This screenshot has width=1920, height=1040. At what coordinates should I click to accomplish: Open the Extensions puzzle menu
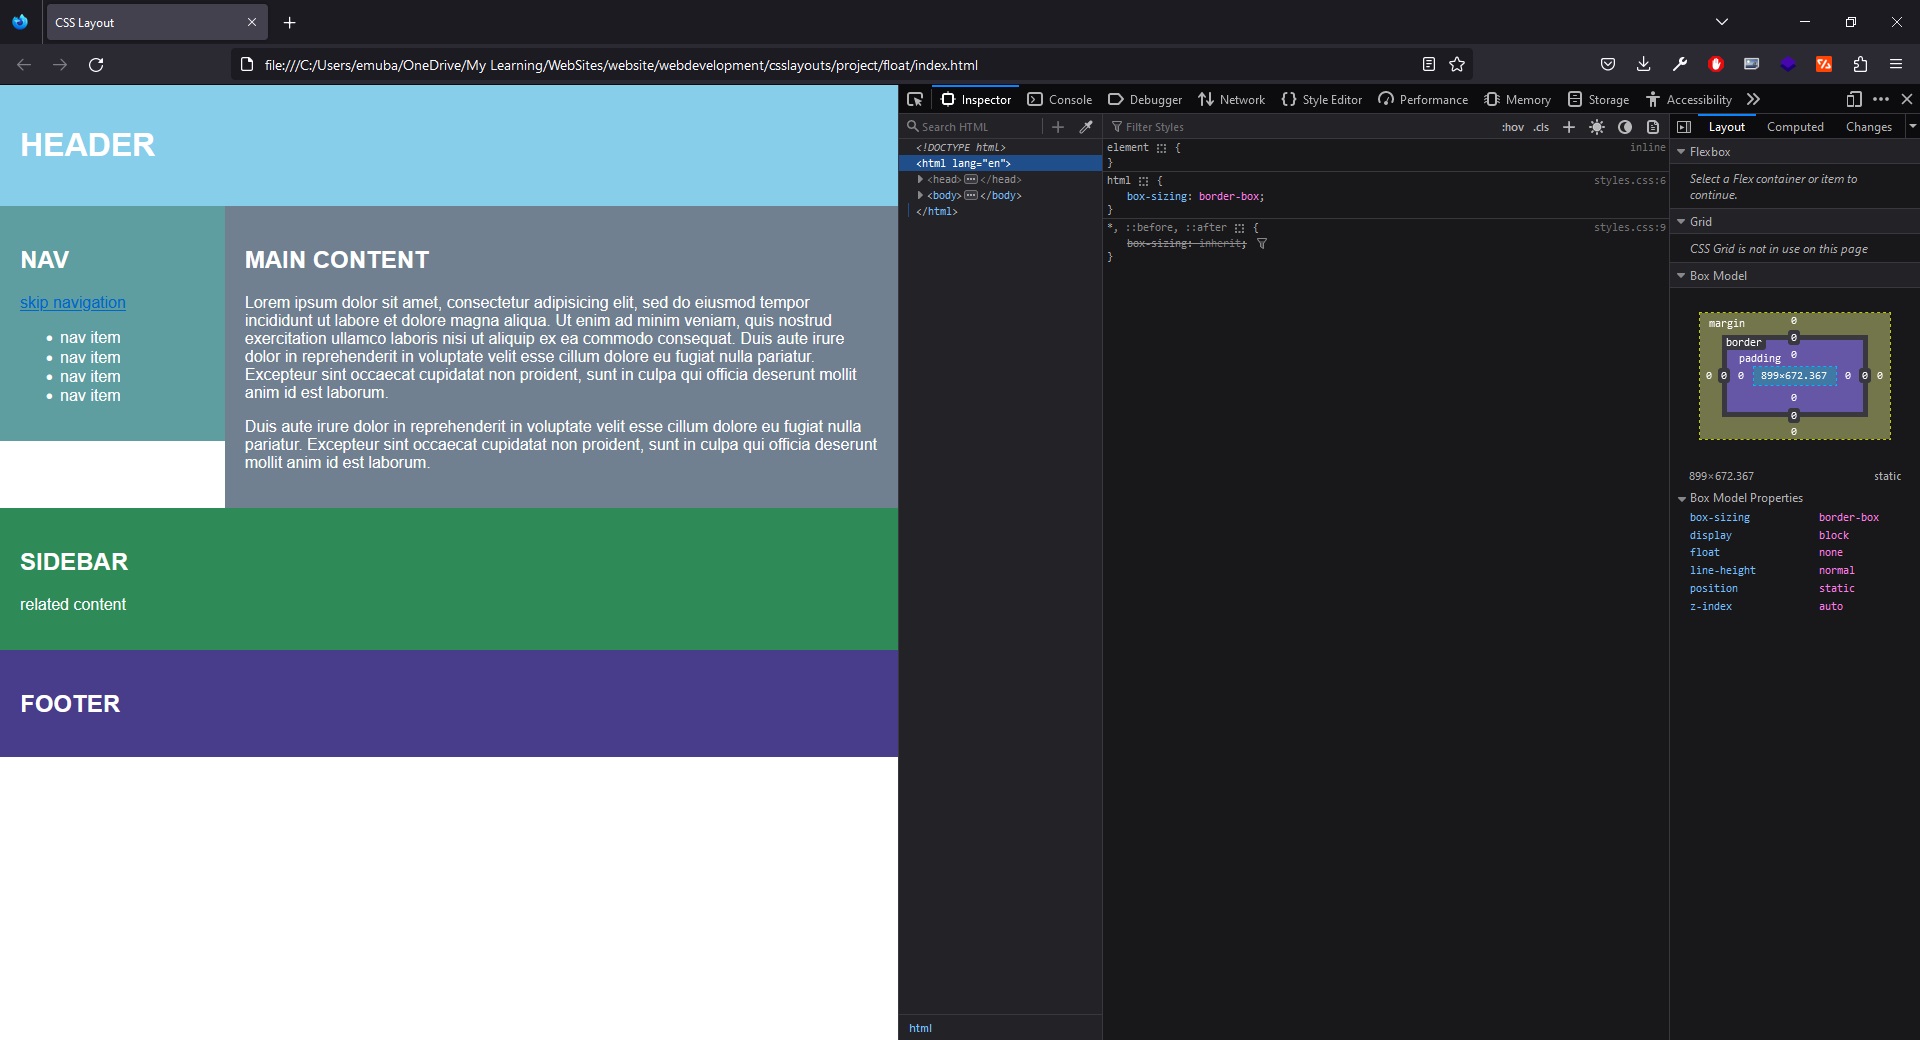click(1860, 64)
